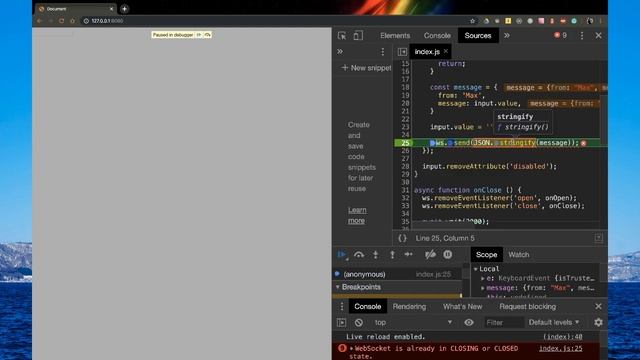Click the home icon in the browser toolbar

72,21
